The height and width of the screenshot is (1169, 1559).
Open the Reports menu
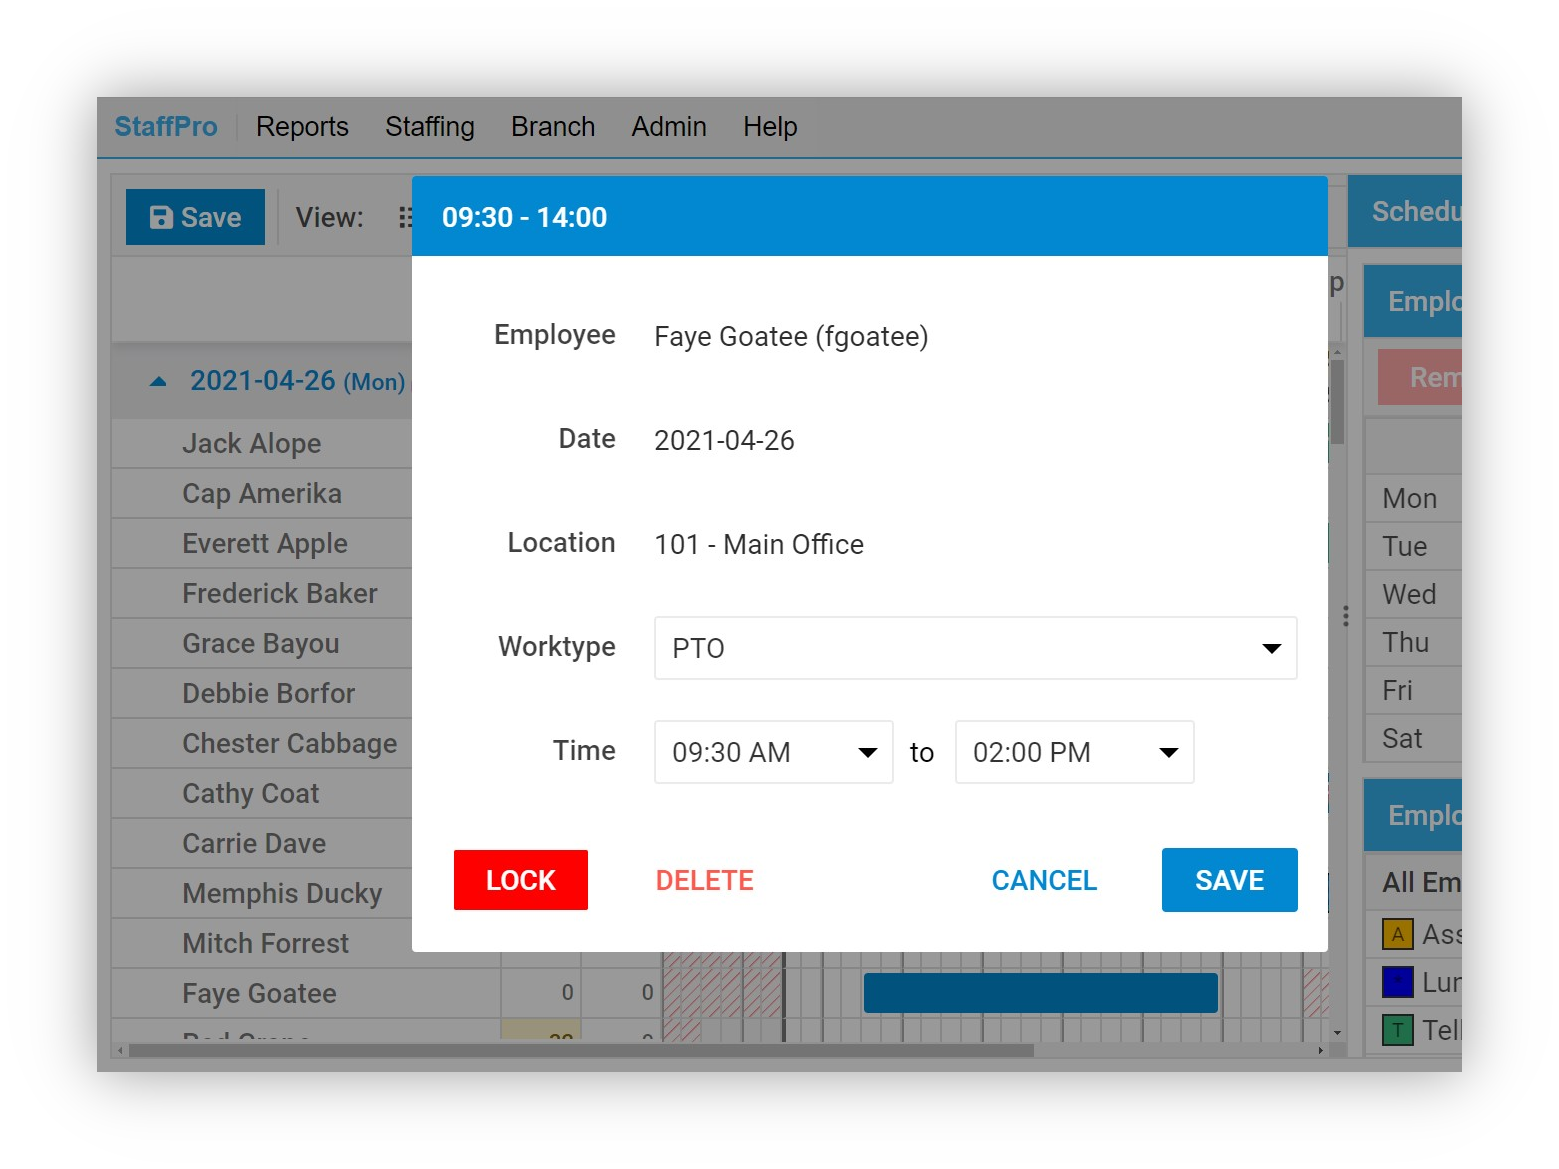(x=302, y=127)
